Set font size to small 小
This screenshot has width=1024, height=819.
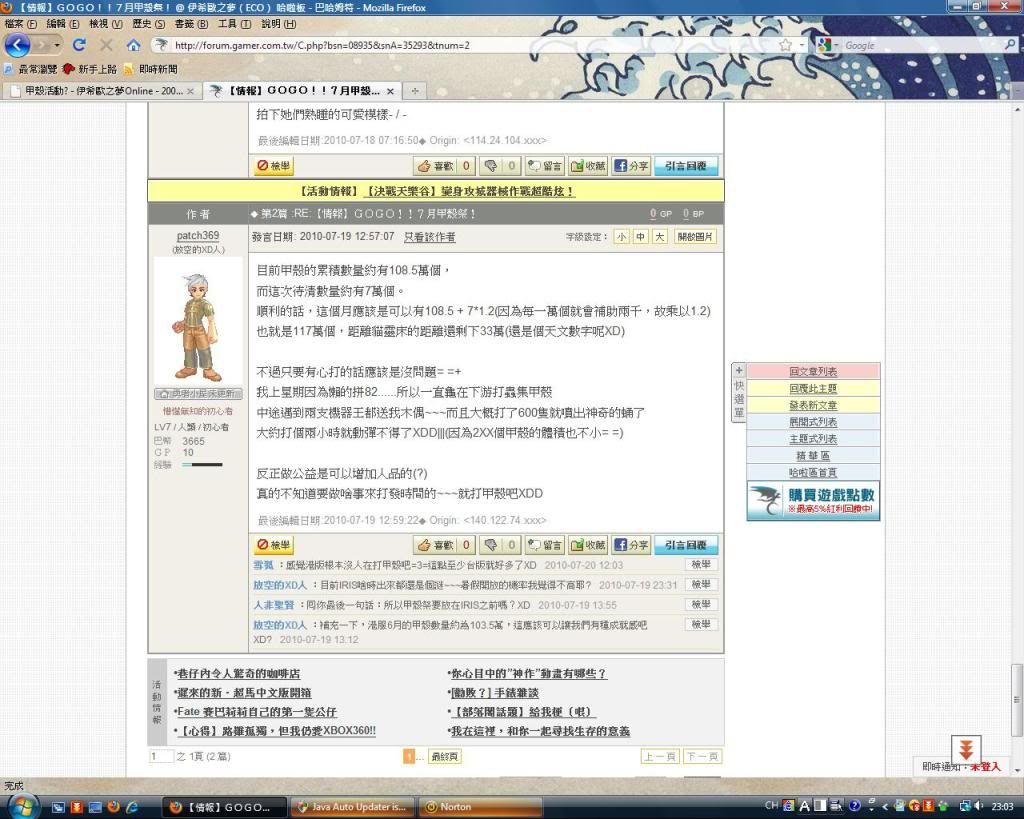[622, 236]
